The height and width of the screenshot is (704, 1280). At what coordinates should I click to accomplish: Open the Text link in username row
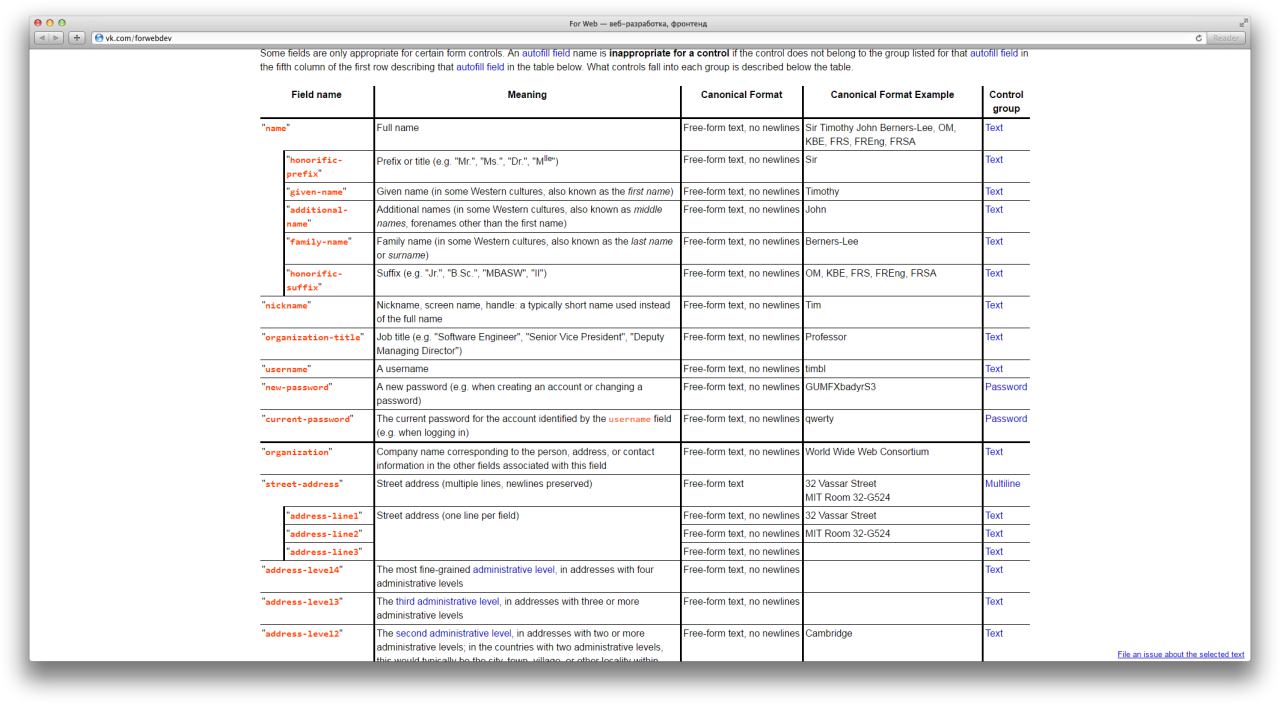(x=993, y=370)
